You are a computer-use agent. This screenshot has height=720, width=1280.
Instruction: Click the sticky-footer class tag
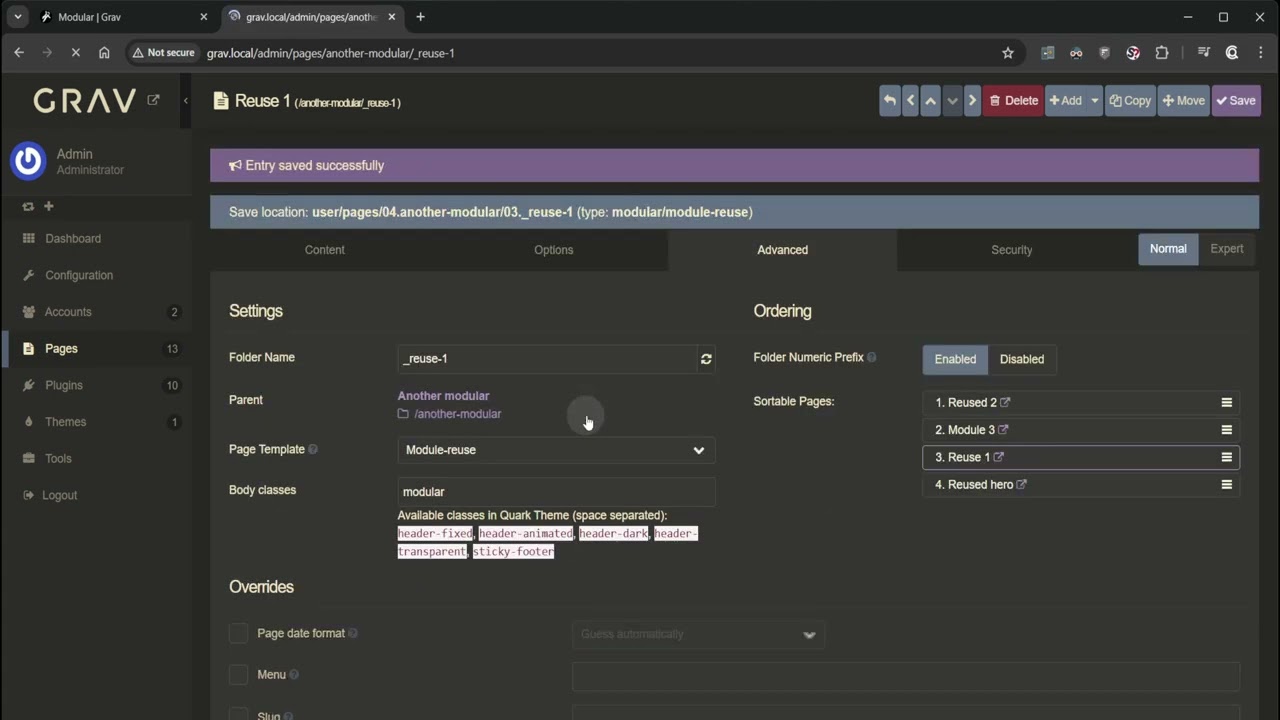tap(513, 552)
